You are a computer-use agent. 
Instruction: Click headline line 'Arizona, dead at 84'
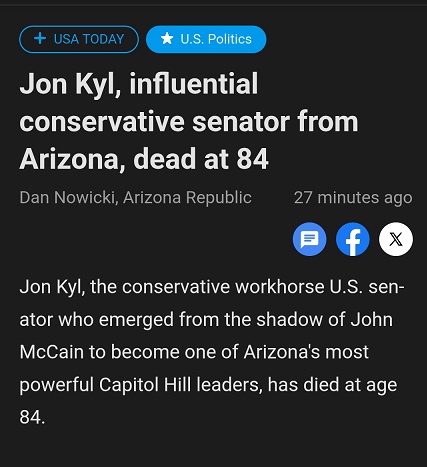point(144,159)
